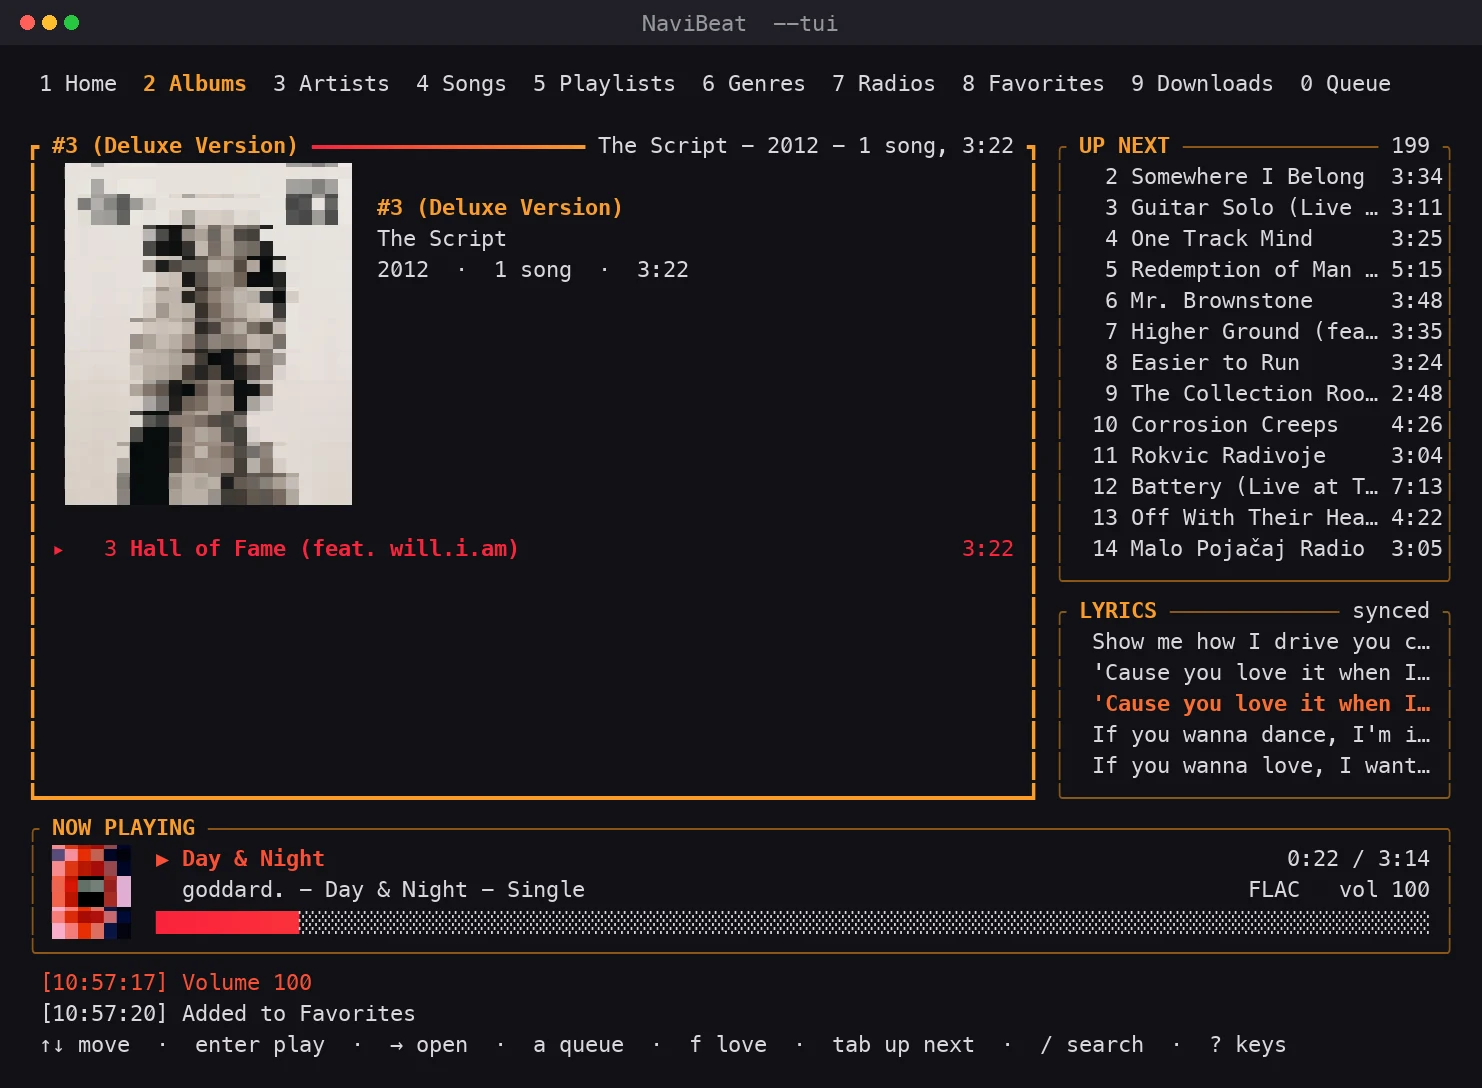Viewport: 1482px width, 1088px height.
Task: Click the LYRICS panel title
Action: (1118, 610)
